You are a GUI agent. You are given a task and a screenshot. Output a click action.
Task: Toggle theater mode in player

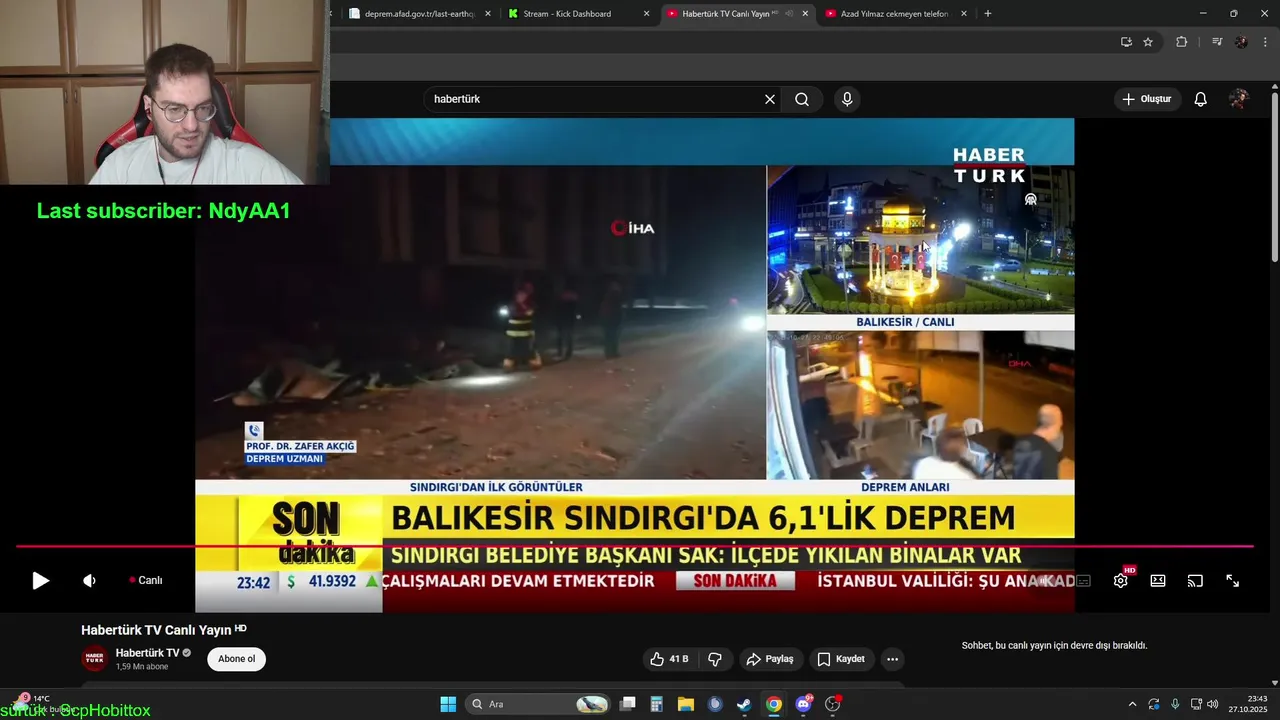tap(1158, 580)
